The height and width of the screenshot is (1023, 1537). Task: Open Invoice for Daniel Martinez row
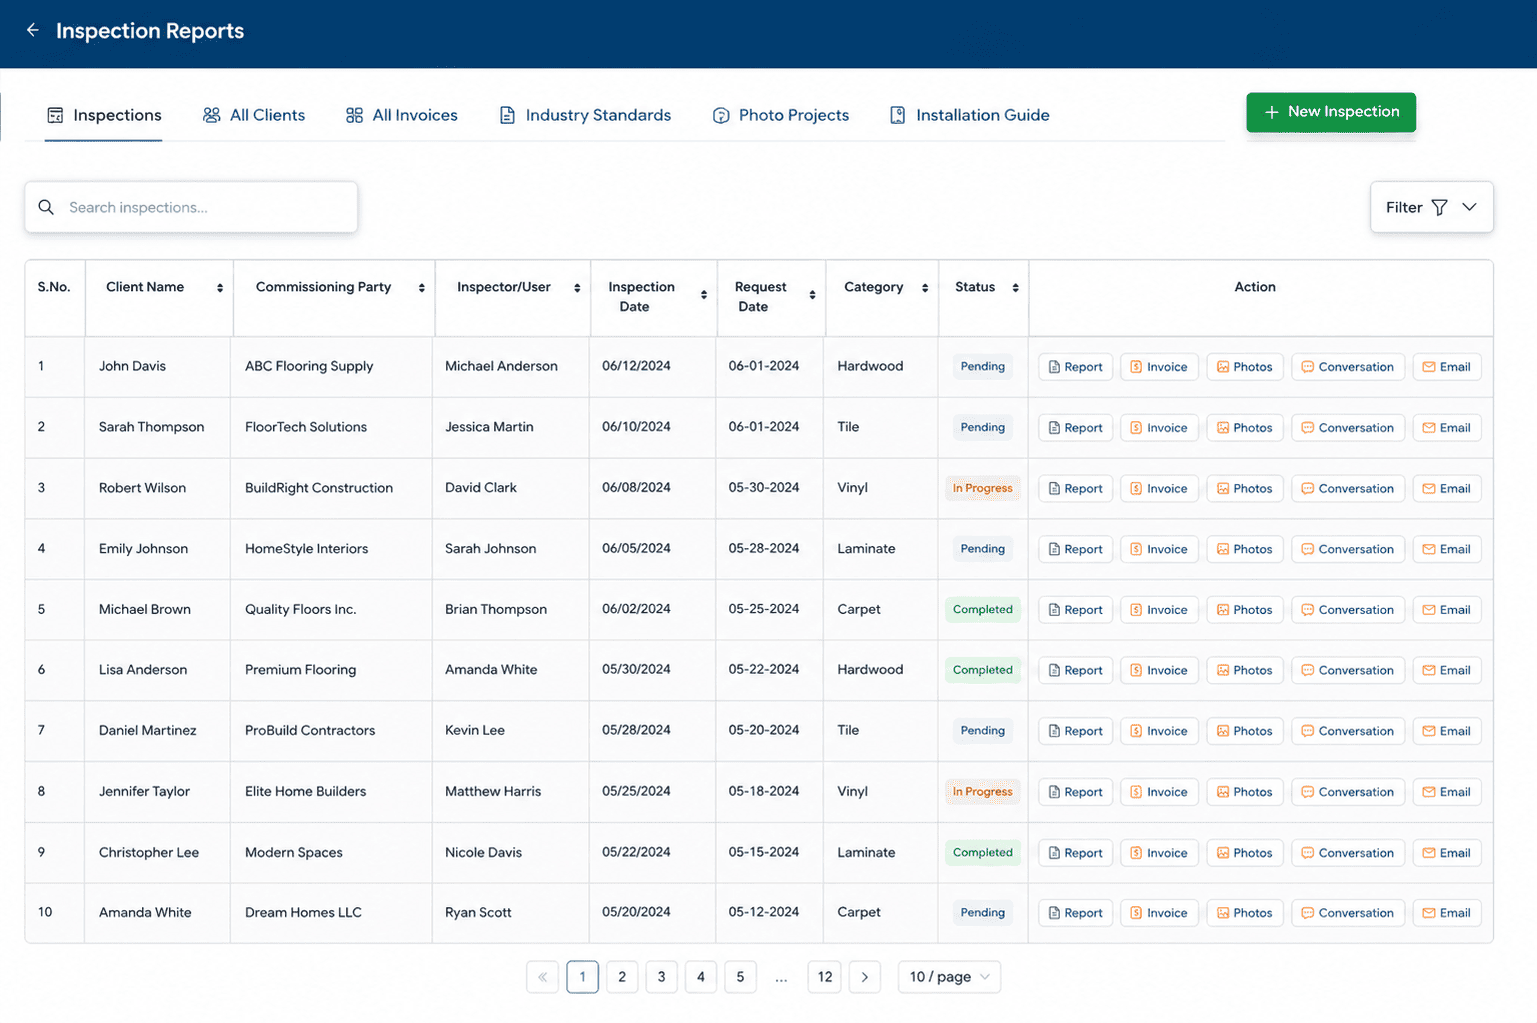(1159, 731)
